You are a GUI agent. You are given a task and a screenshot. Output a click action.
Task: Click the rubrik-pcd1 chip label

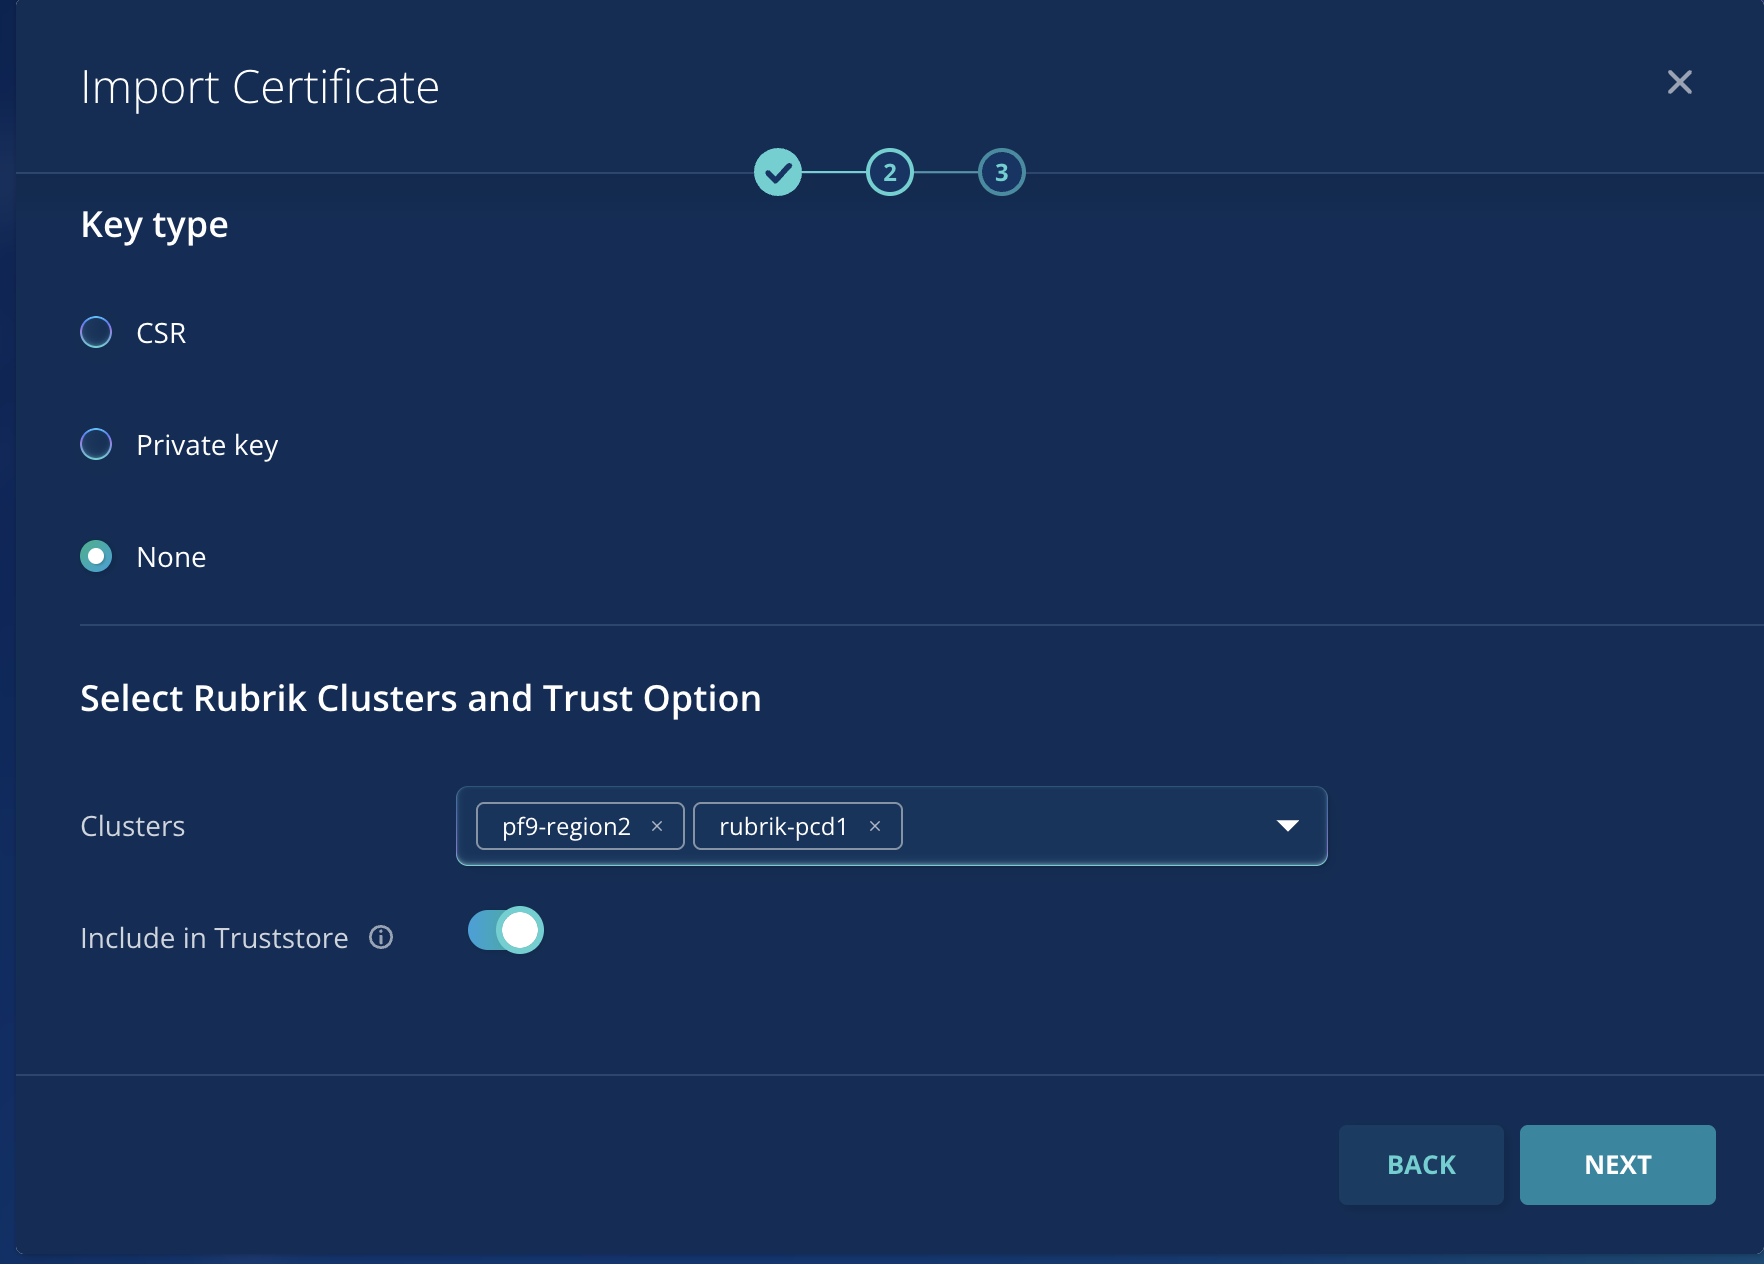coord(783,826)
